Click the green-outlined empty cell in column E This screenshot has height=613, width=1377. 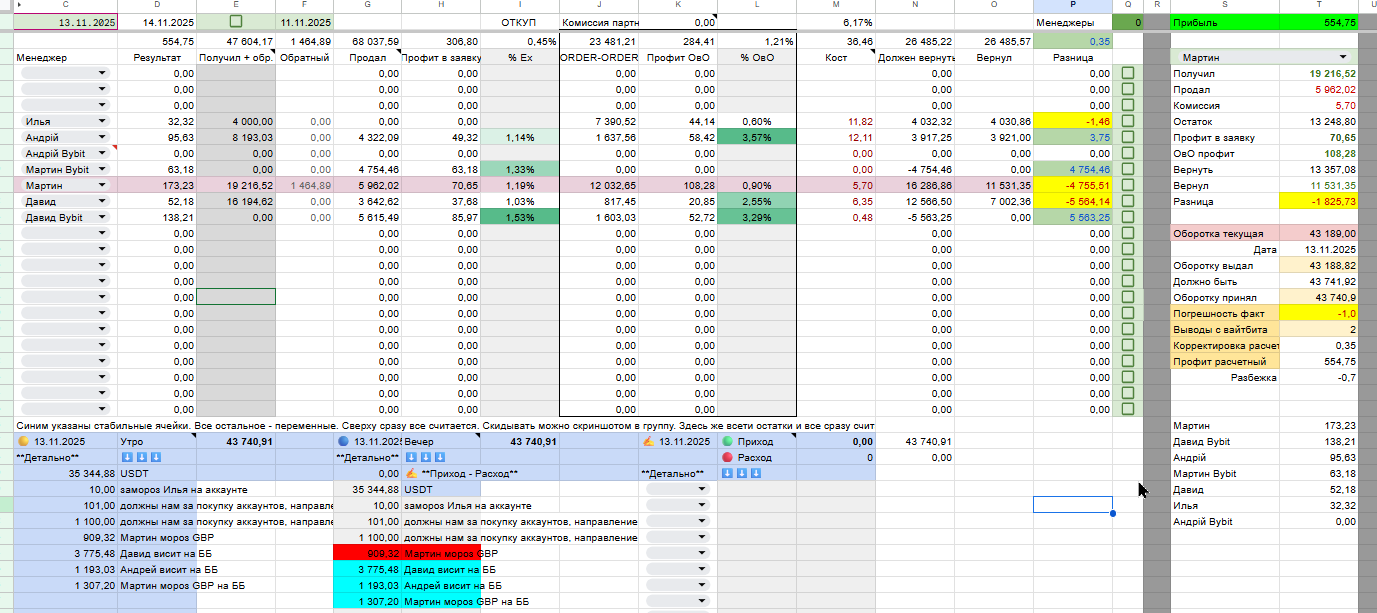pos(236,297)
